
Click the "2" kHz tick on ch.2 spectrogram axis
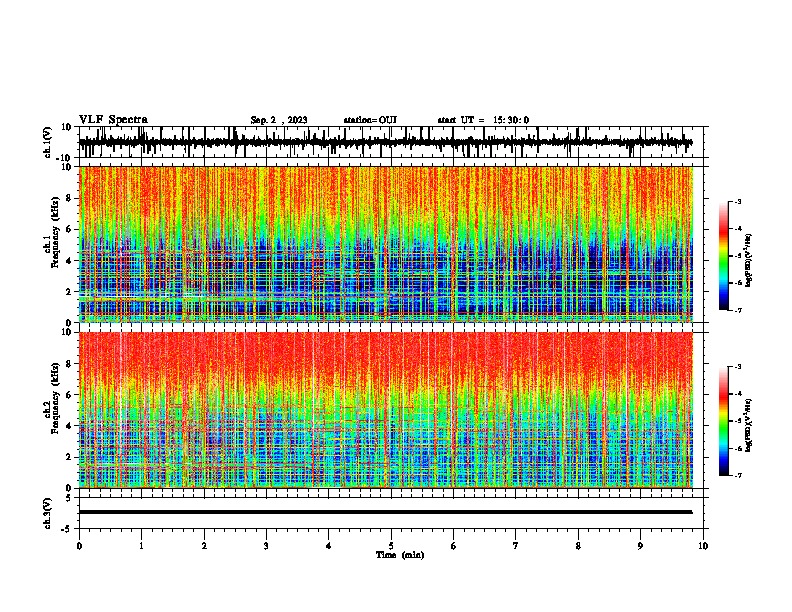[x=70, y=457]
